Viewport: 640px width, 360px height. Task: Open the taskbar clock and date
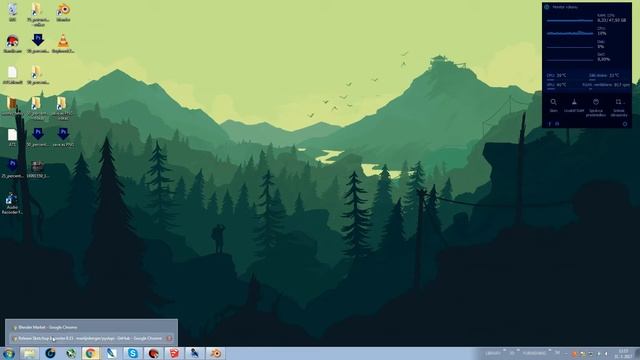(623, 353)
